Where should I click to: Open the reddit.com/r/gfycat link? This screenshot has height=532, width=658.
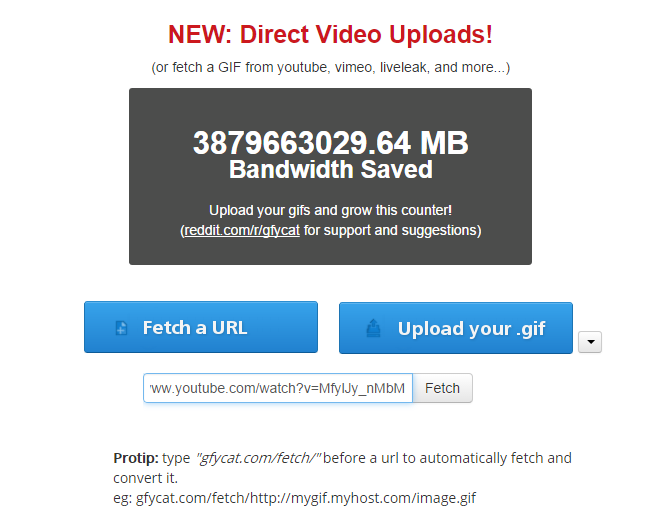pos(242,230)
